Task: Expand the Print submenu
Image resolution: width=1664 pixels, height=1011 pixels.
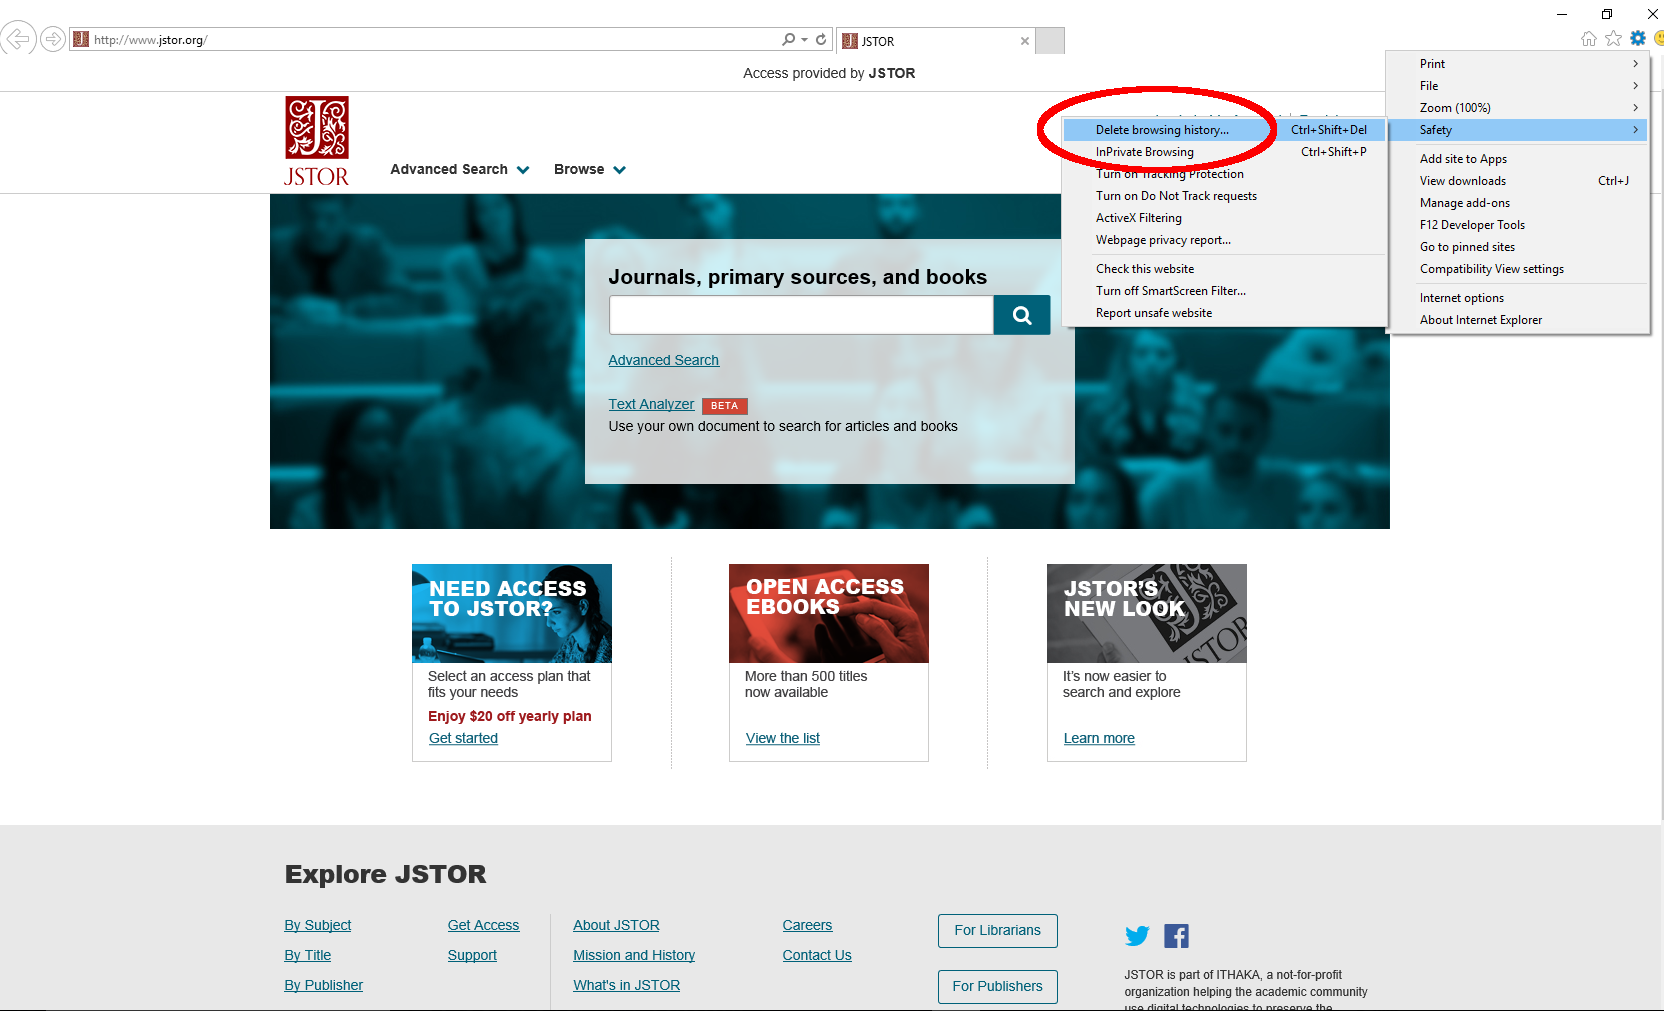Action: point(1518,64)
